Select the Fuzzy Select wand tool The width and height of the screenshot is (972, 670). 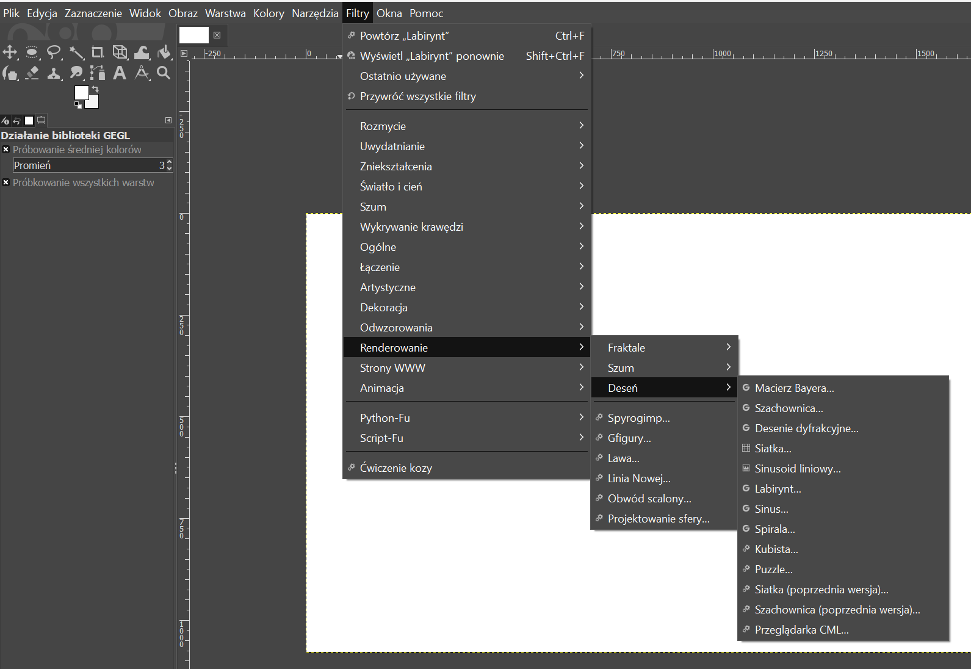(76, 52)
